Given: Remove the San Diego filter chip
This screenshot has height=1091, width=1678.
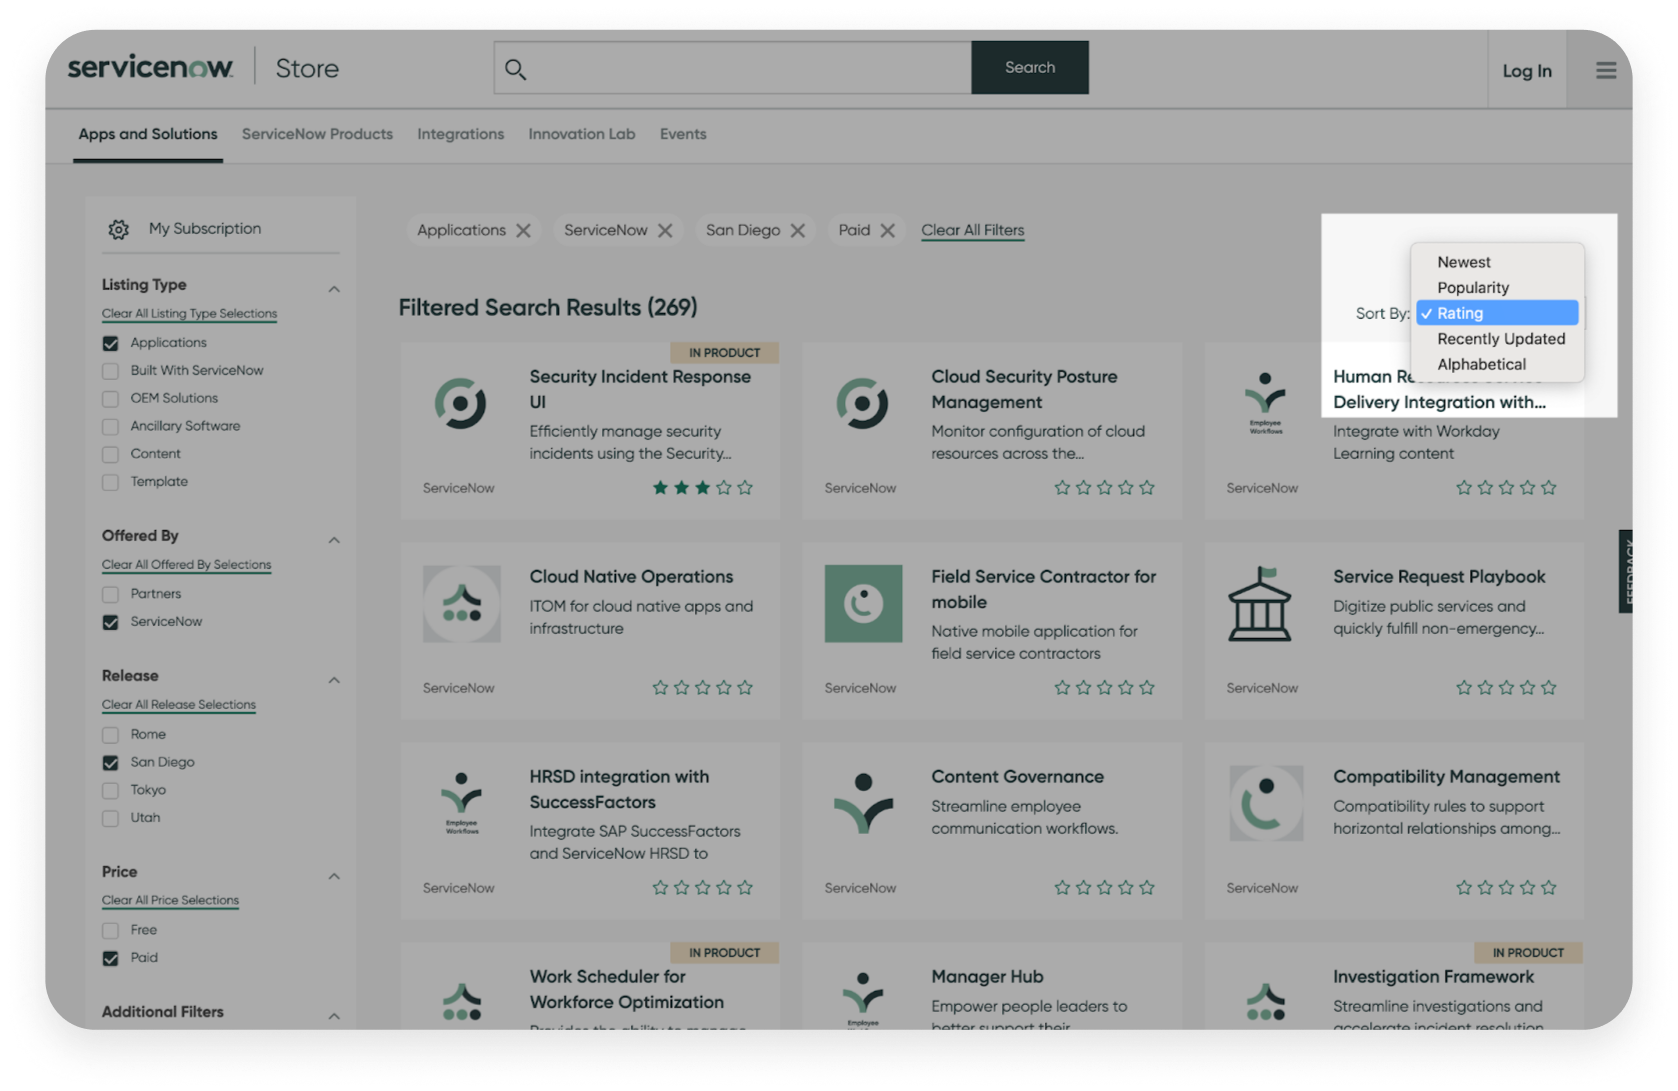Looking at the screenshot, I should pos(797,230).
